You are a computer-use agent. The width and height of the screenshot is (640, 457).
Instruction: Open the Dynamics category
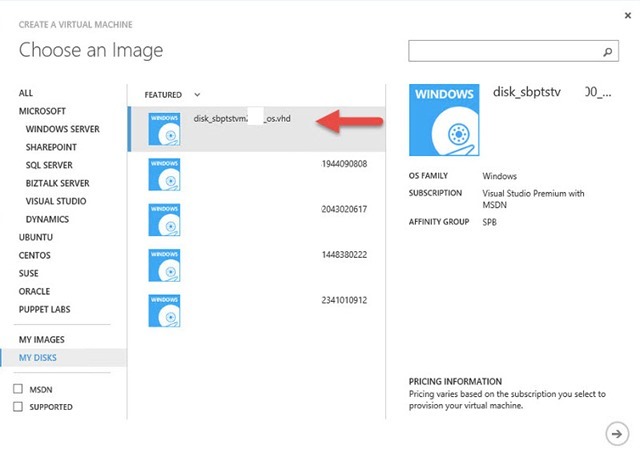click(x=47, y=219)
